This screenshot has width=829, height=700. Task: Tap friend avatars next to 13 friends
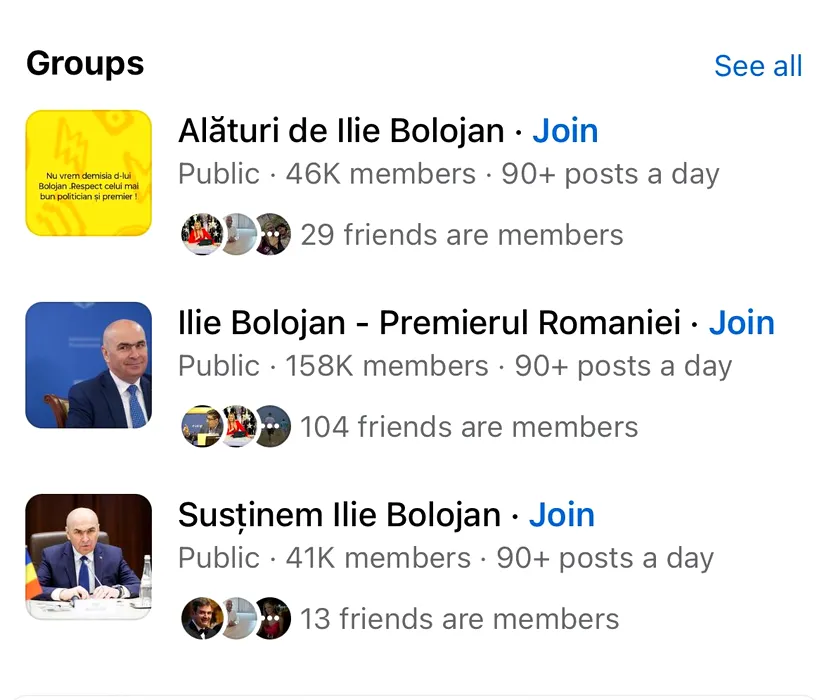tap(235, 619)
